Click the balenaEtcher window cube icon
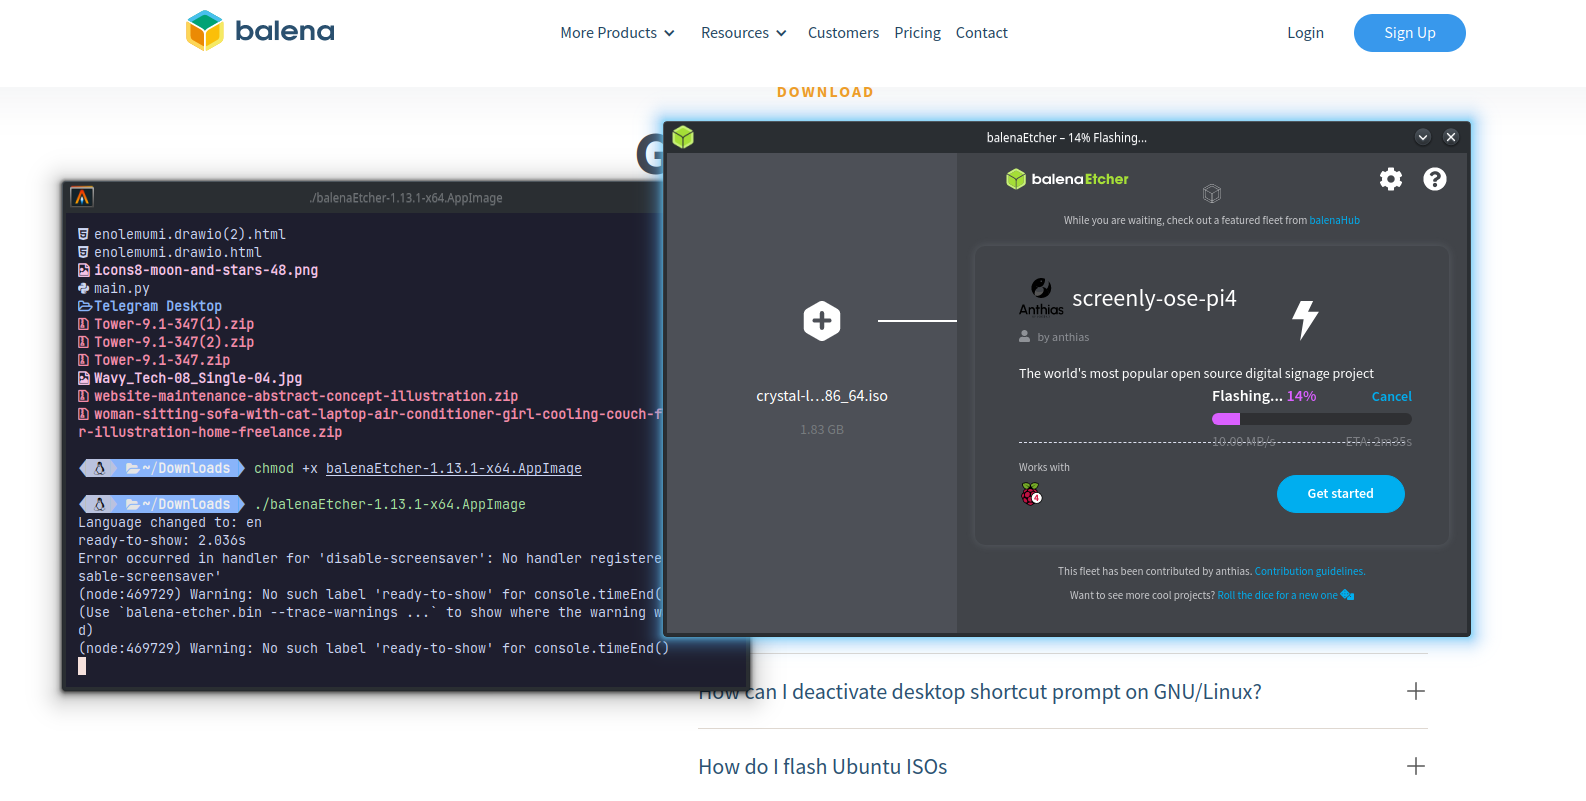This screenshot has height=801, width=1586. click(683, 137)
